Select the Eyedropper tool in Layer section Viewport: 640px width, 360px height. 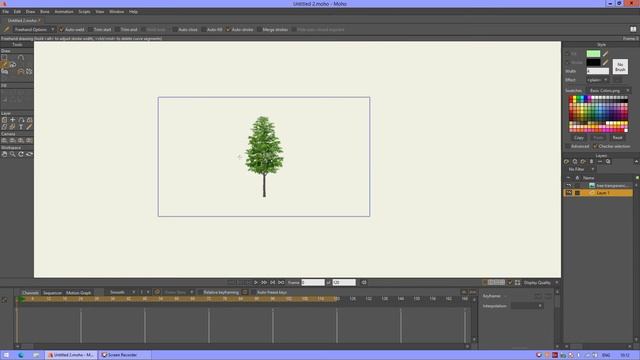click(x=29, y=127)
